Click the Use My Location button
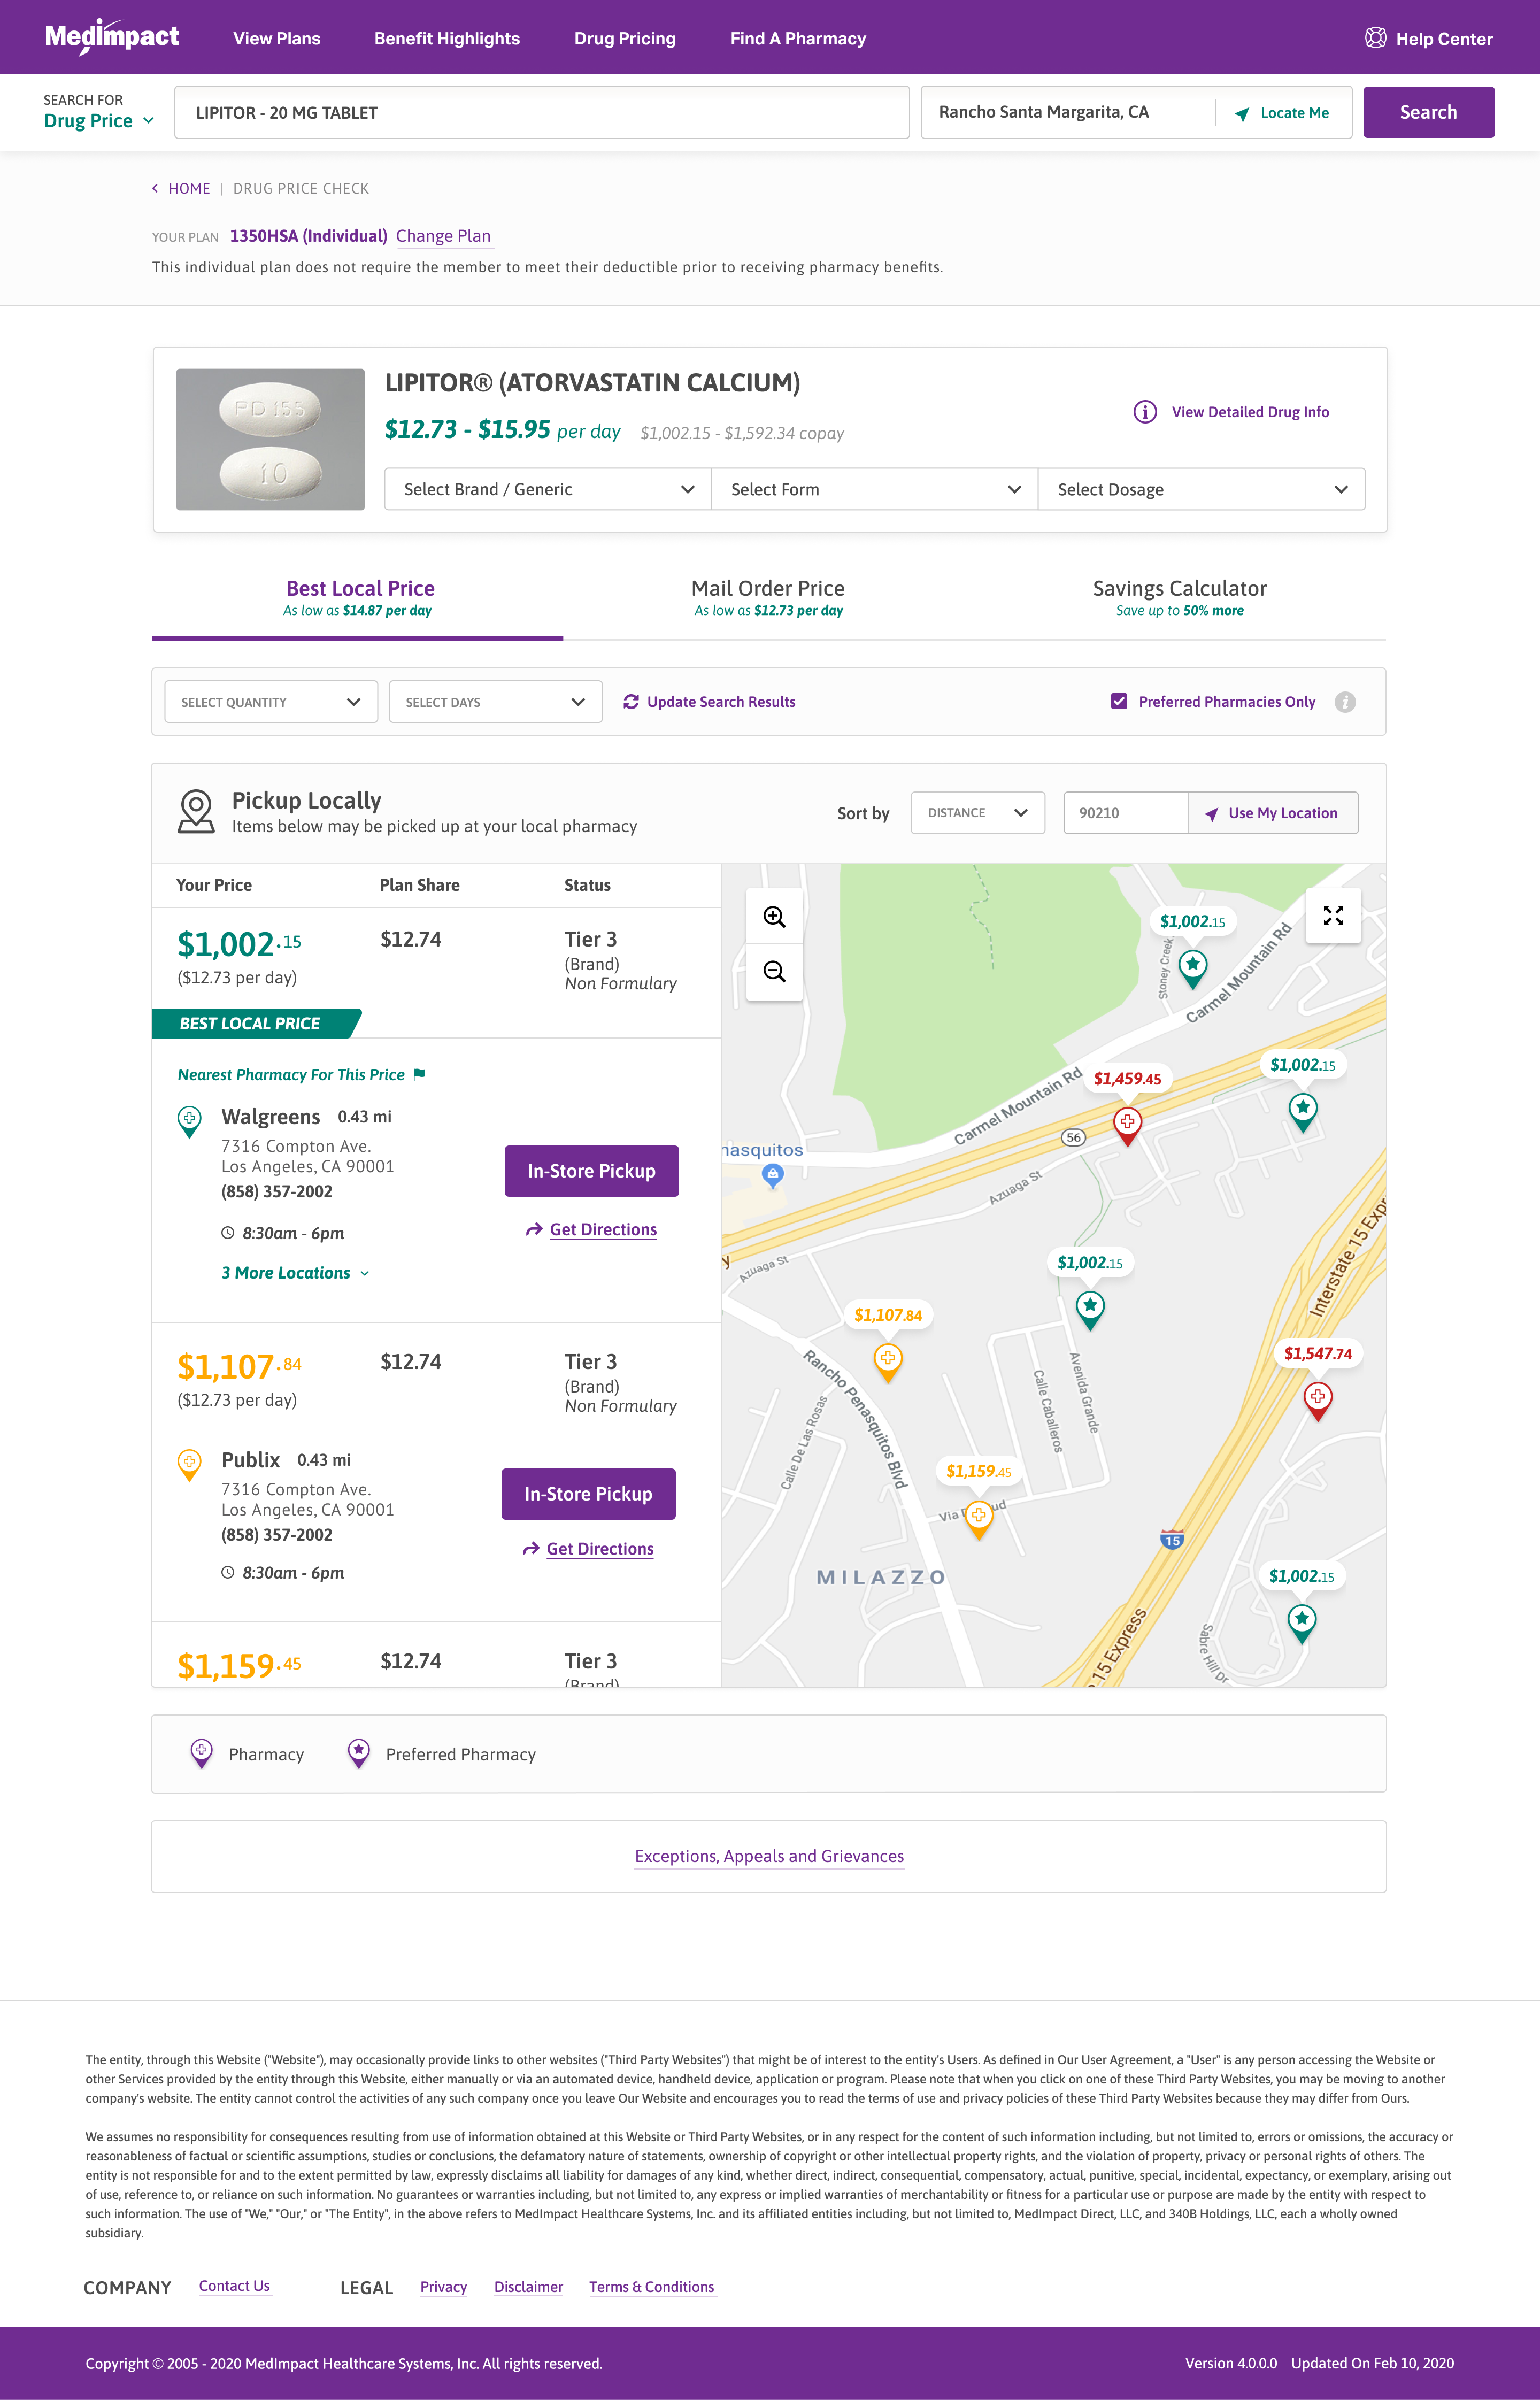 tap(1273, 813)
